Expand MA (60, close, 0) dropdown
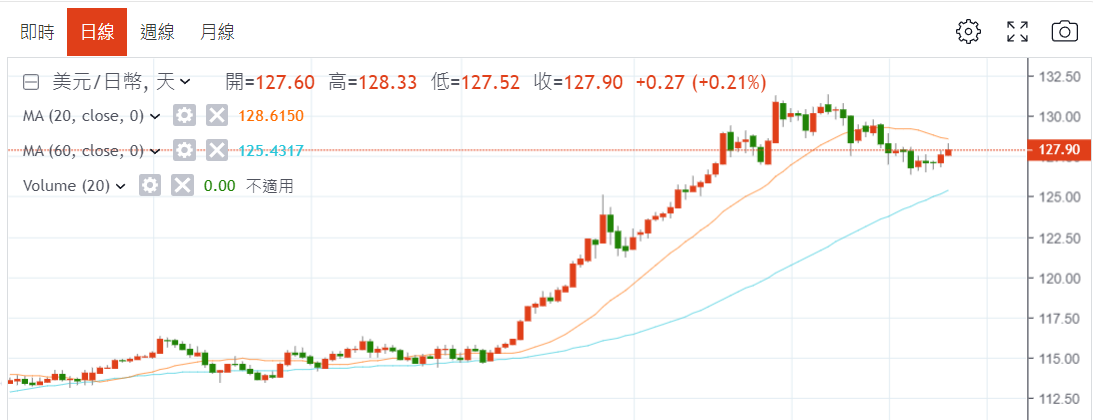This screenshot has width=1093, height=420. (x=155, y=151)
